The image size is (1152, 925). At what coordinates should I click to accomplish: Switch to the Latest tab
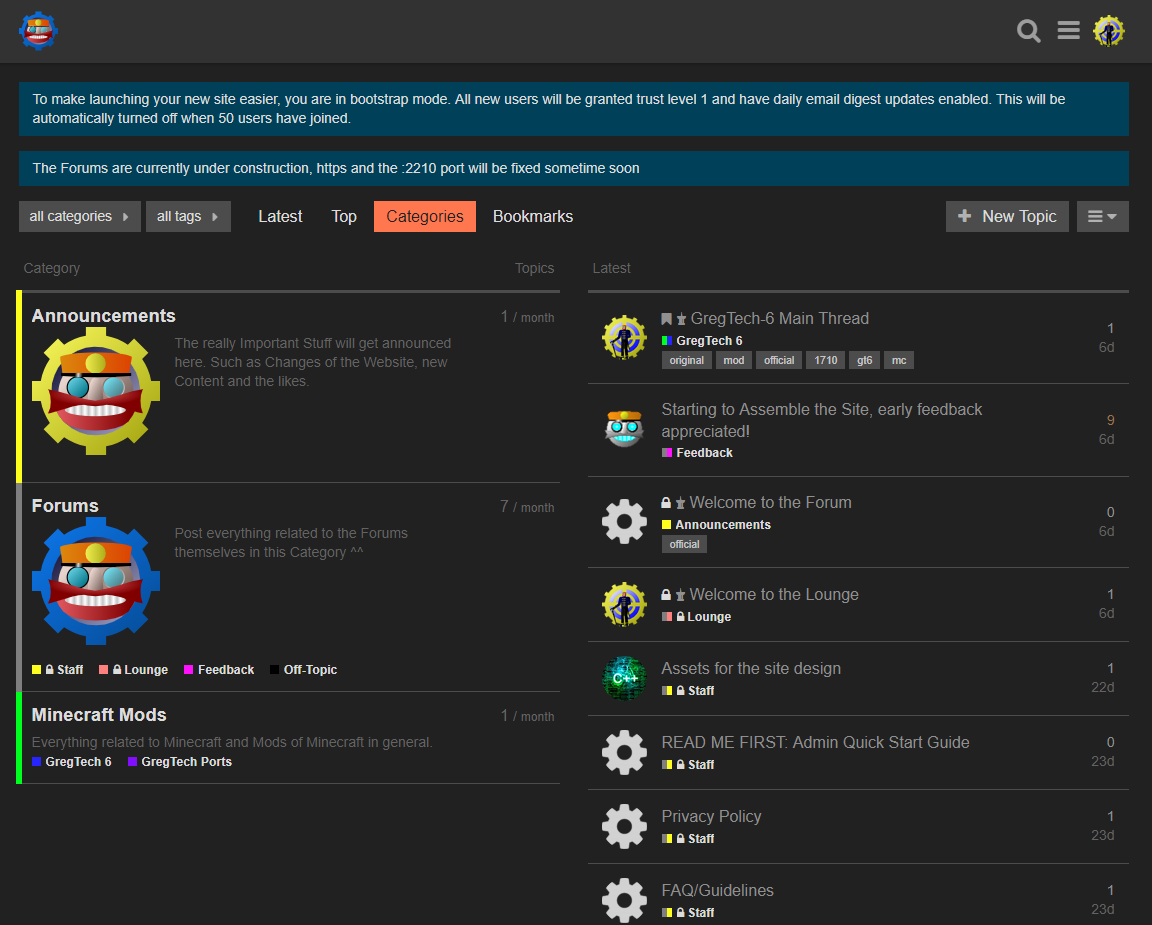click(280, 216)
